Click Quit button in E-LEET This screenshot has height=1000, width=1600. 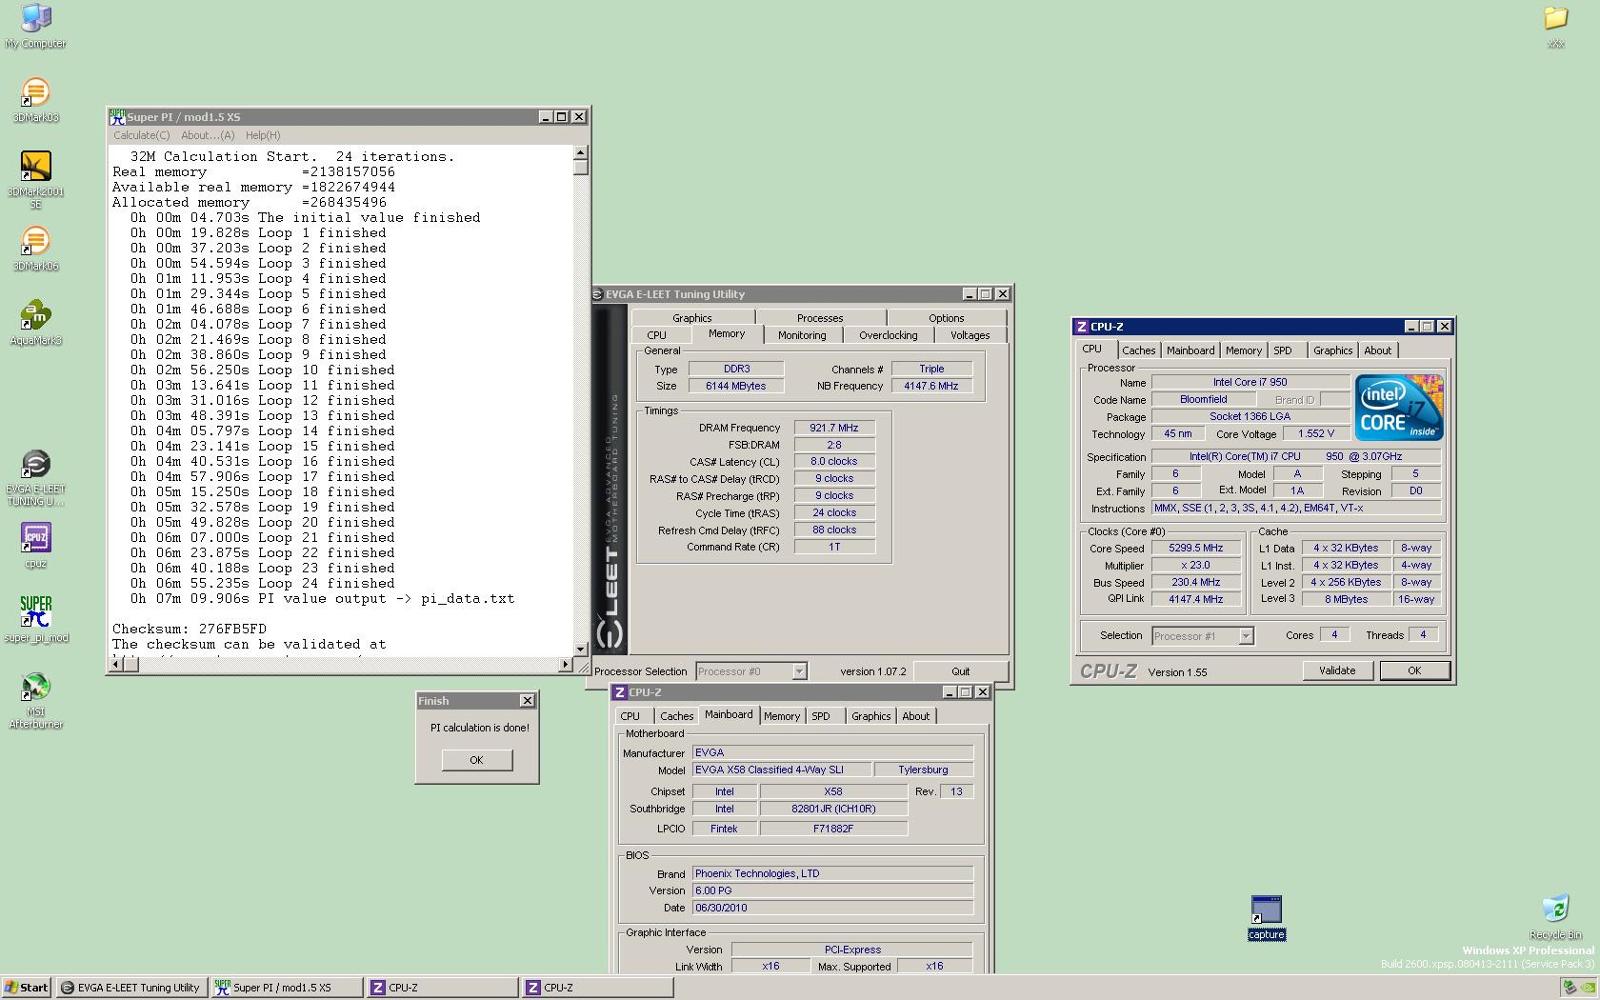(x=961, y=671)
